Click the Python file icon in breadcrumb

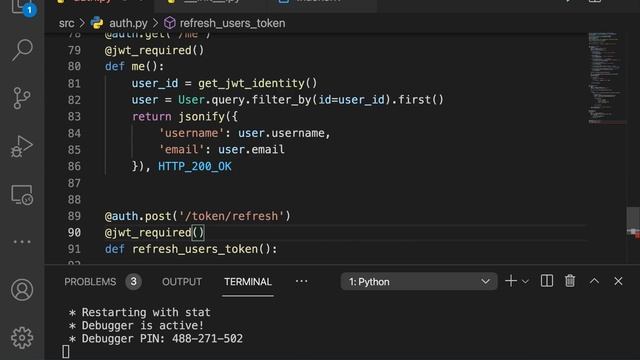point(97,23)
